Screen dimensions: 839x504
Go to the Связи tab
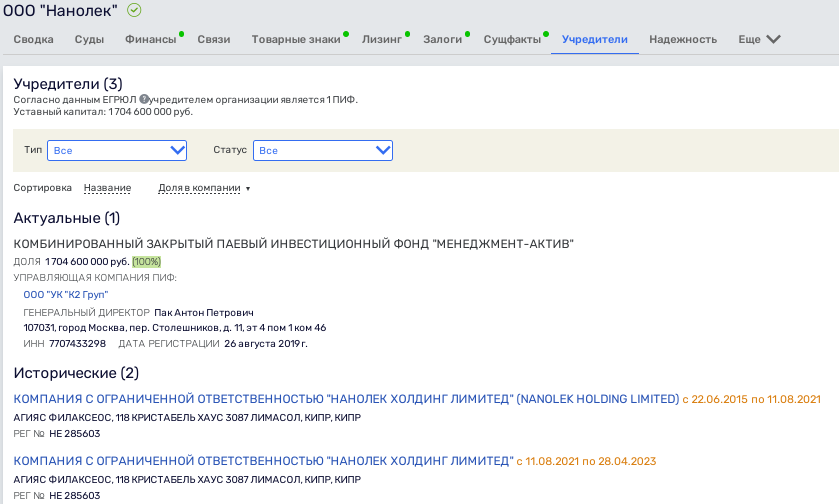tap(213, 39)
